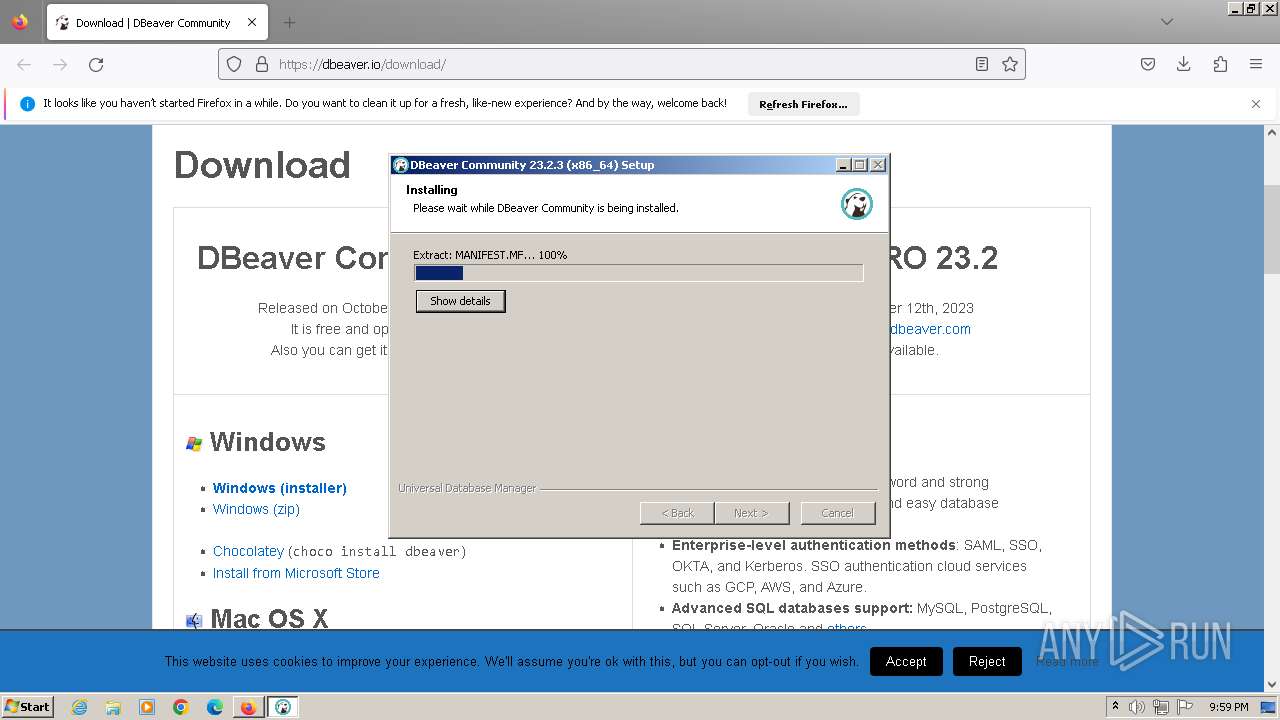Click the Windows flag logo icon
The width and height of the screenshot is (1280, 720).
click(194, 443)
